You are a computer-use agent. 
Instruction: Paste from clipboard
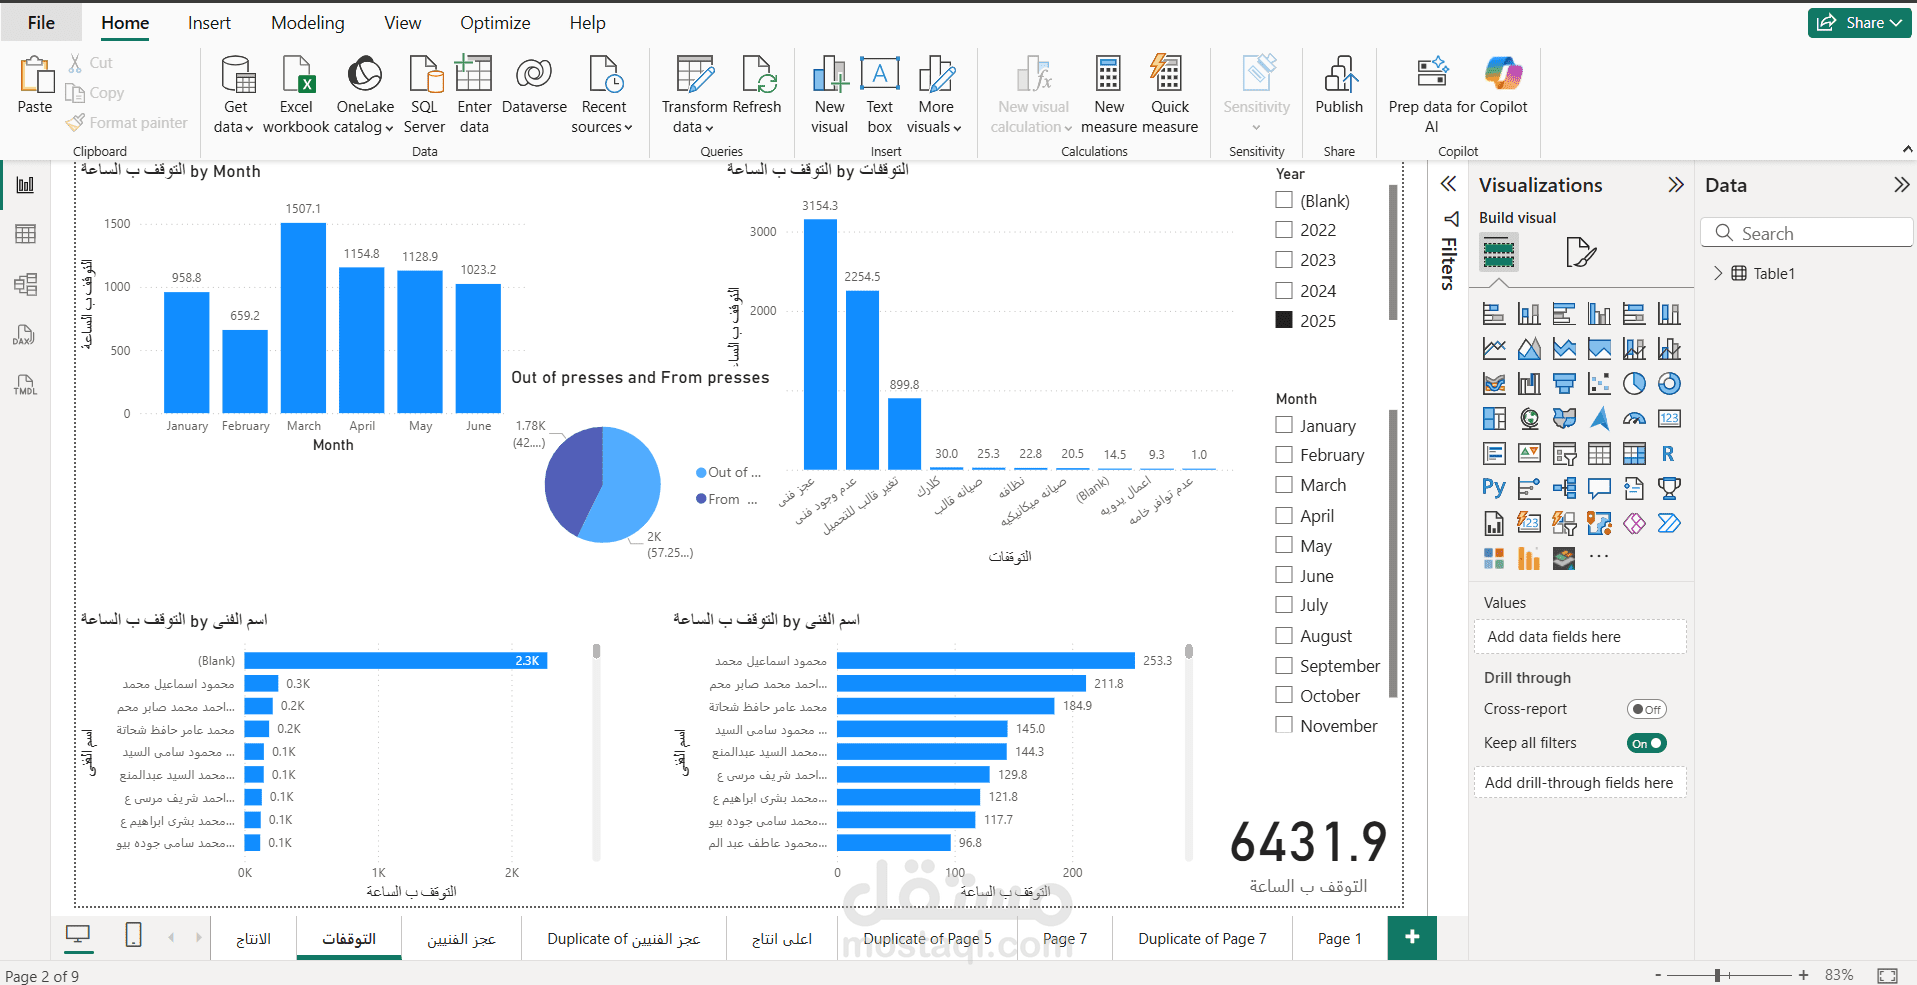pyautogui.click(x=35, y=86)
